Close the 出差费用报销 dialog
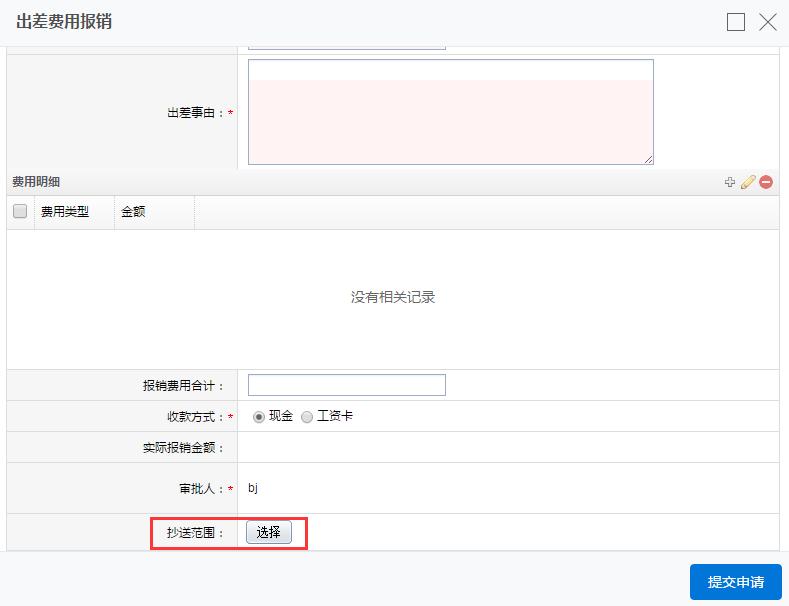Screen dimensions: 789x606 768,22
